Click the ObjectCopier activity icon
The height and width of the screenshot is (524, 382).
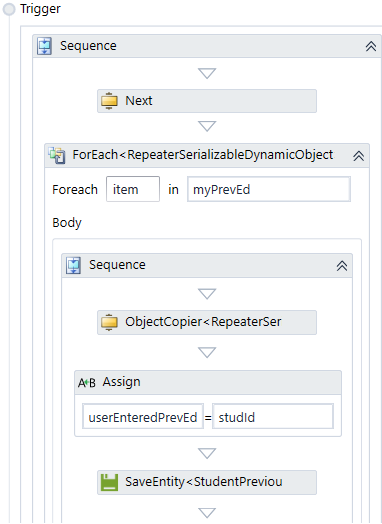pos(109,322)
